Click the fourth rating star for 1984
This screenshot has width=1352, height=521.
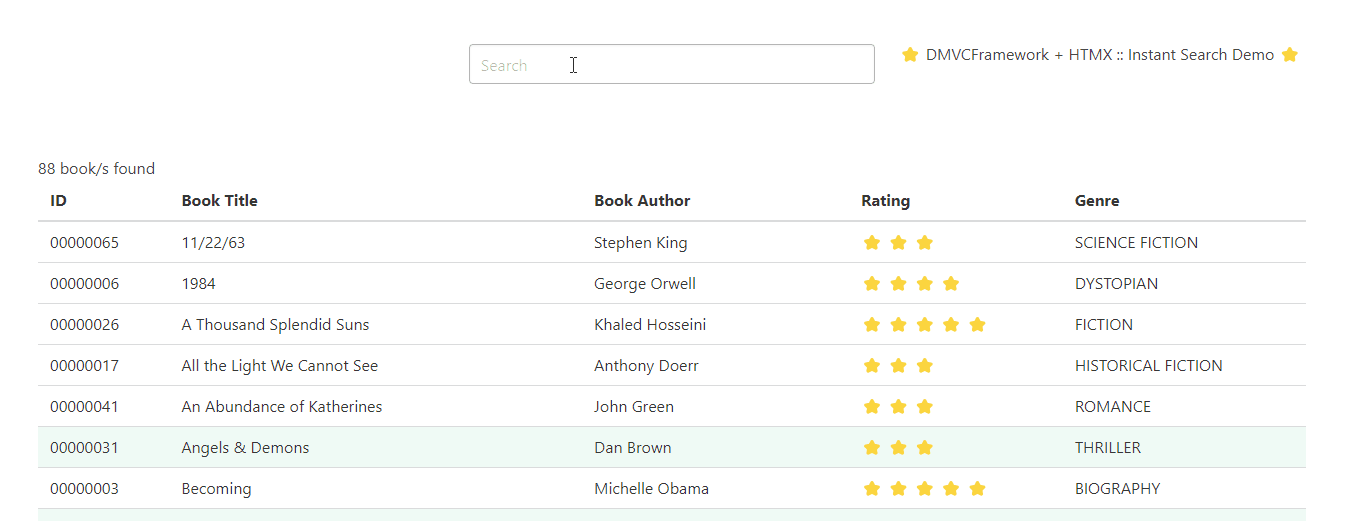point(951,284)
